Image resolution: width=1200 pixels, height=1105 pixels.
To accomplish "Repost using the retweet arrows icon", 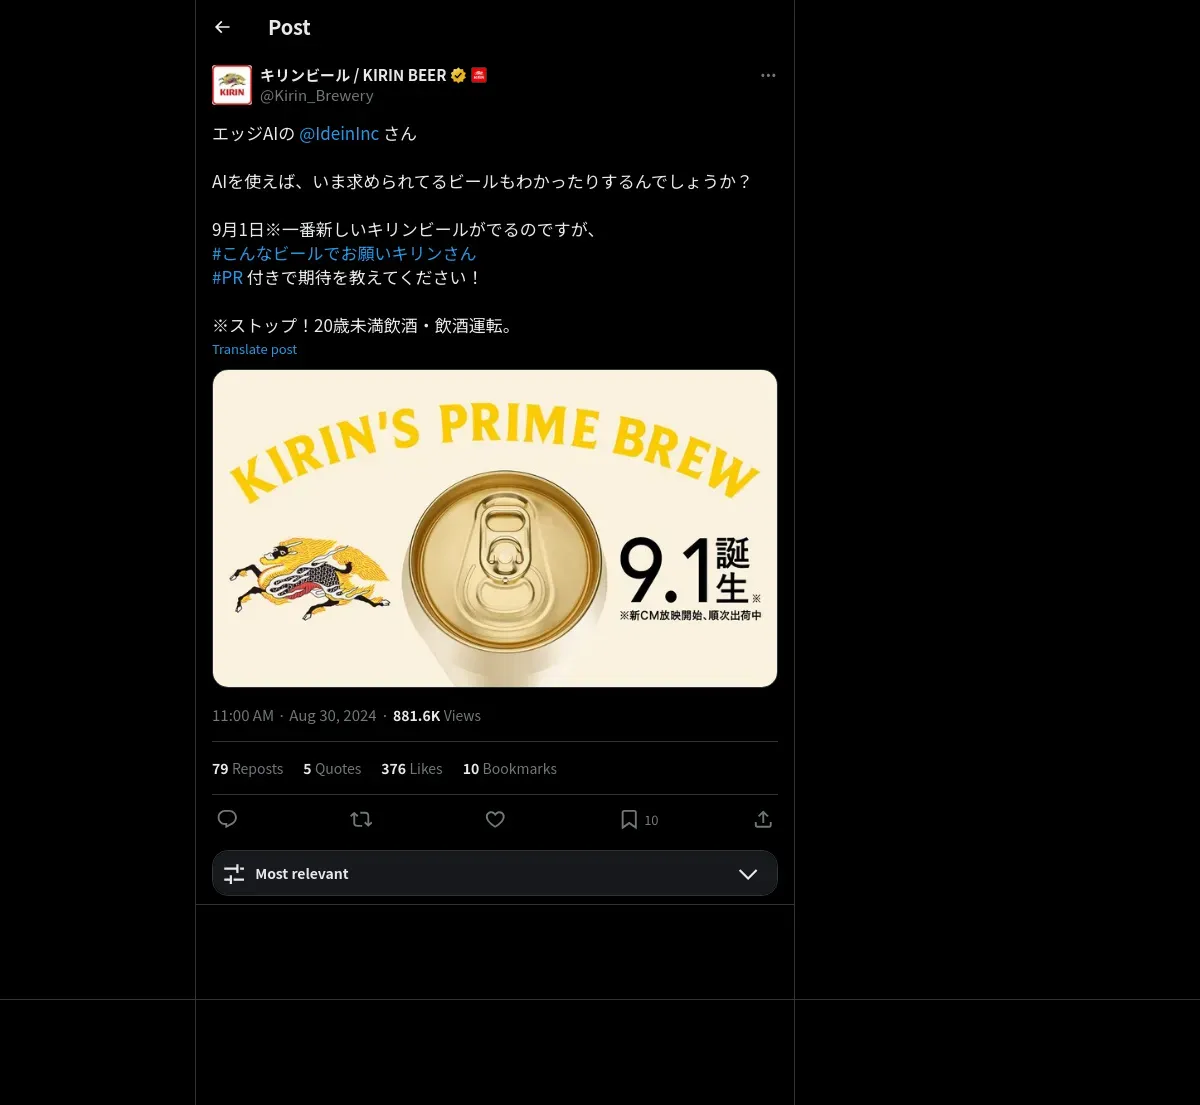I will click(x=361, y=819).
